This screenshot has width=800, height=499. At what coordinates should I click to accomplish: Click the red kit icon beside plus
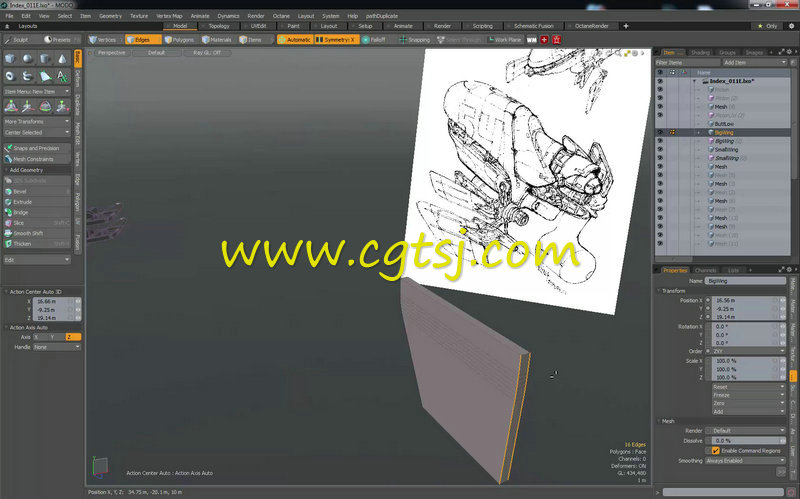[557, 39]
